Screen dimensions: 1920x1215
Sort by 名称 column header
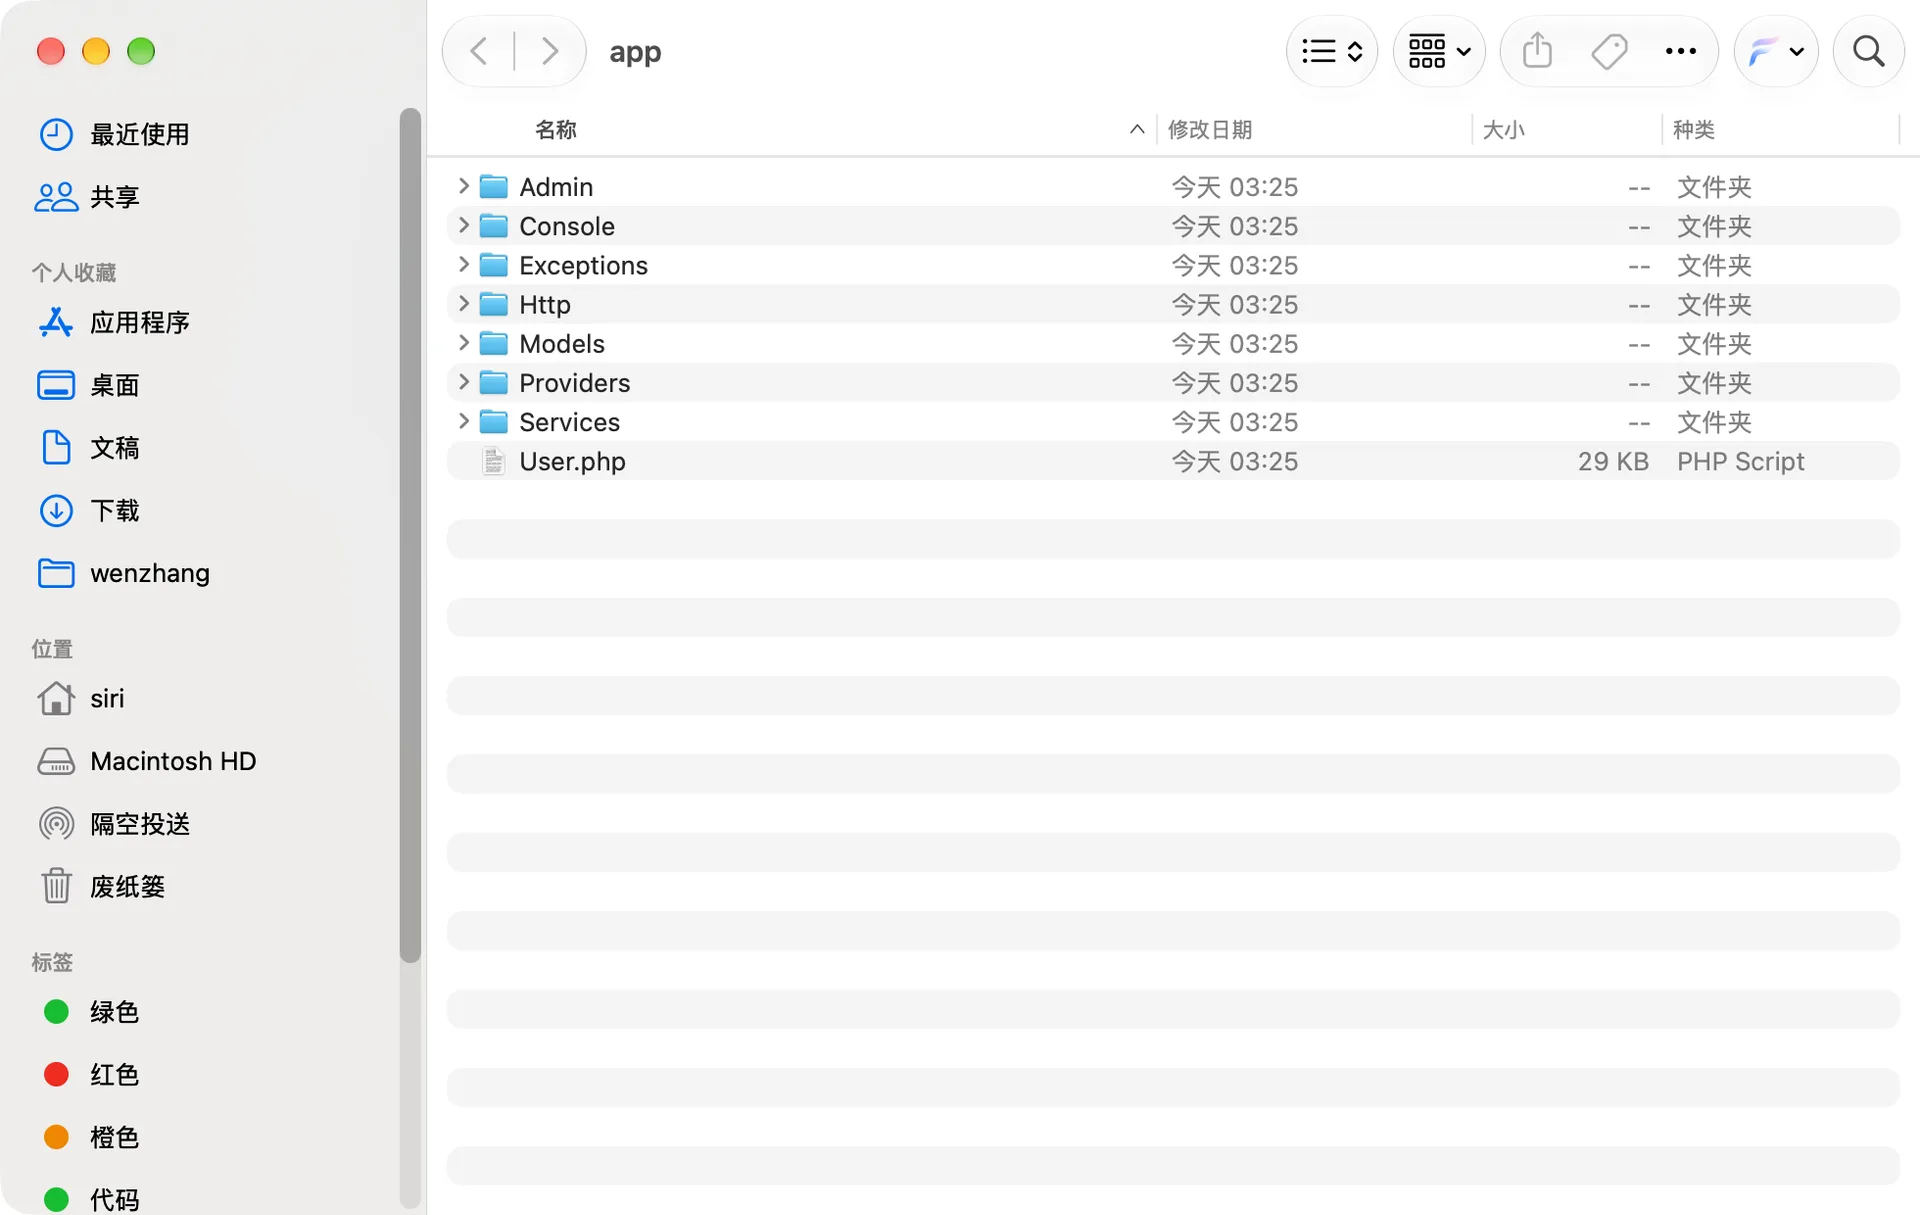pyautogui.click(x=556, y=130)
